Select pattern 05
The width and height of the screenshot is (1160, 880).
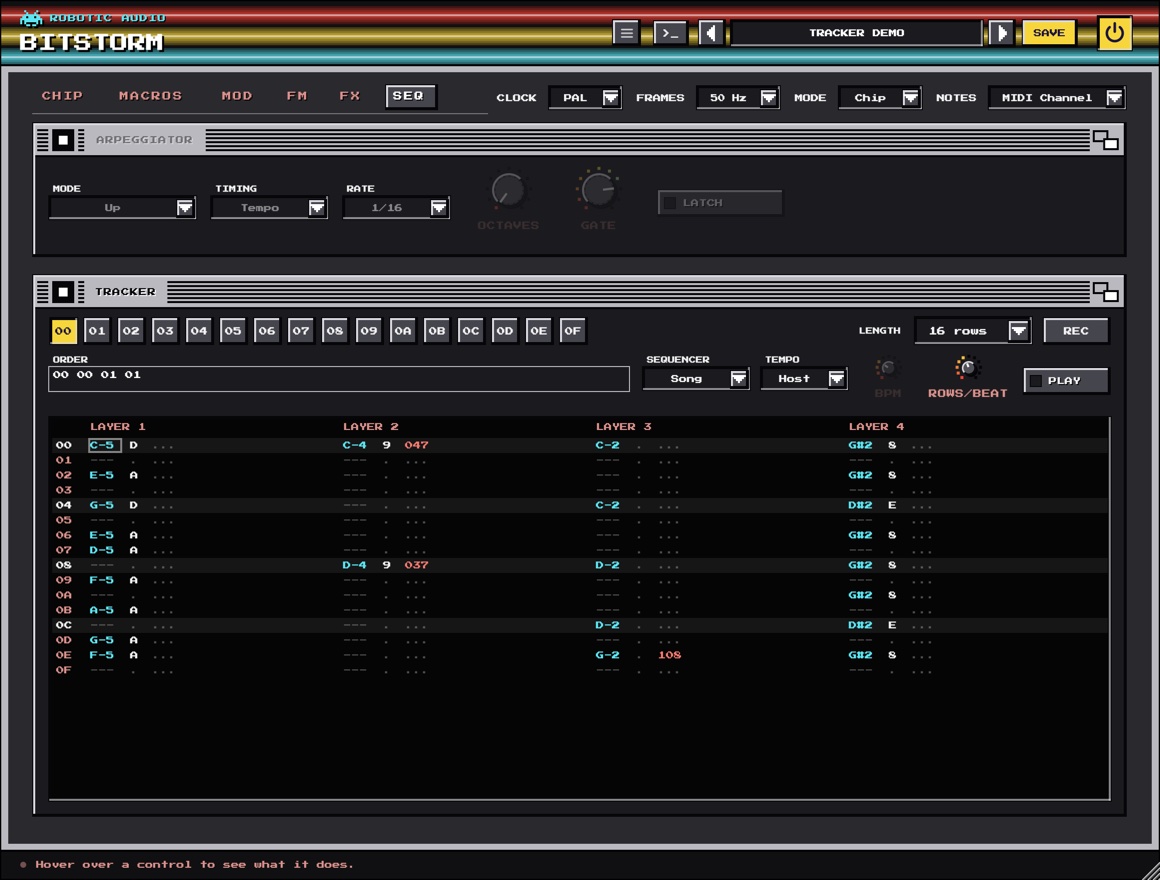click(233, 331)
